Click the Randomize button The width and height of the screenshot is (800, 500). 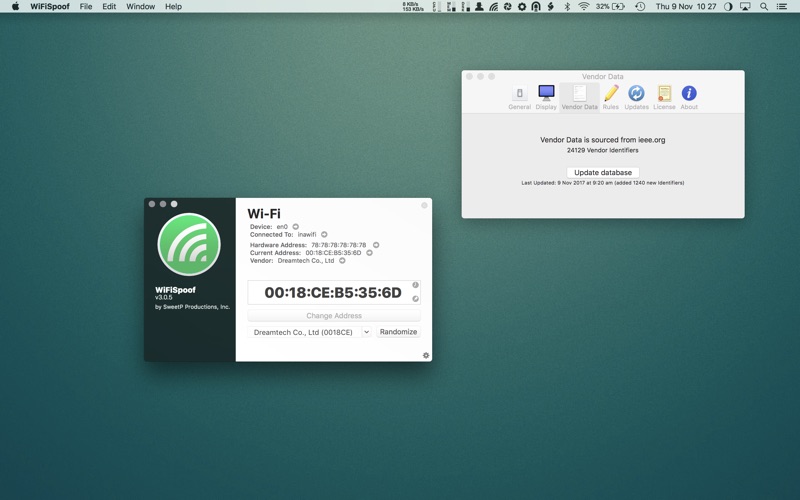click(x=398, y=332)
